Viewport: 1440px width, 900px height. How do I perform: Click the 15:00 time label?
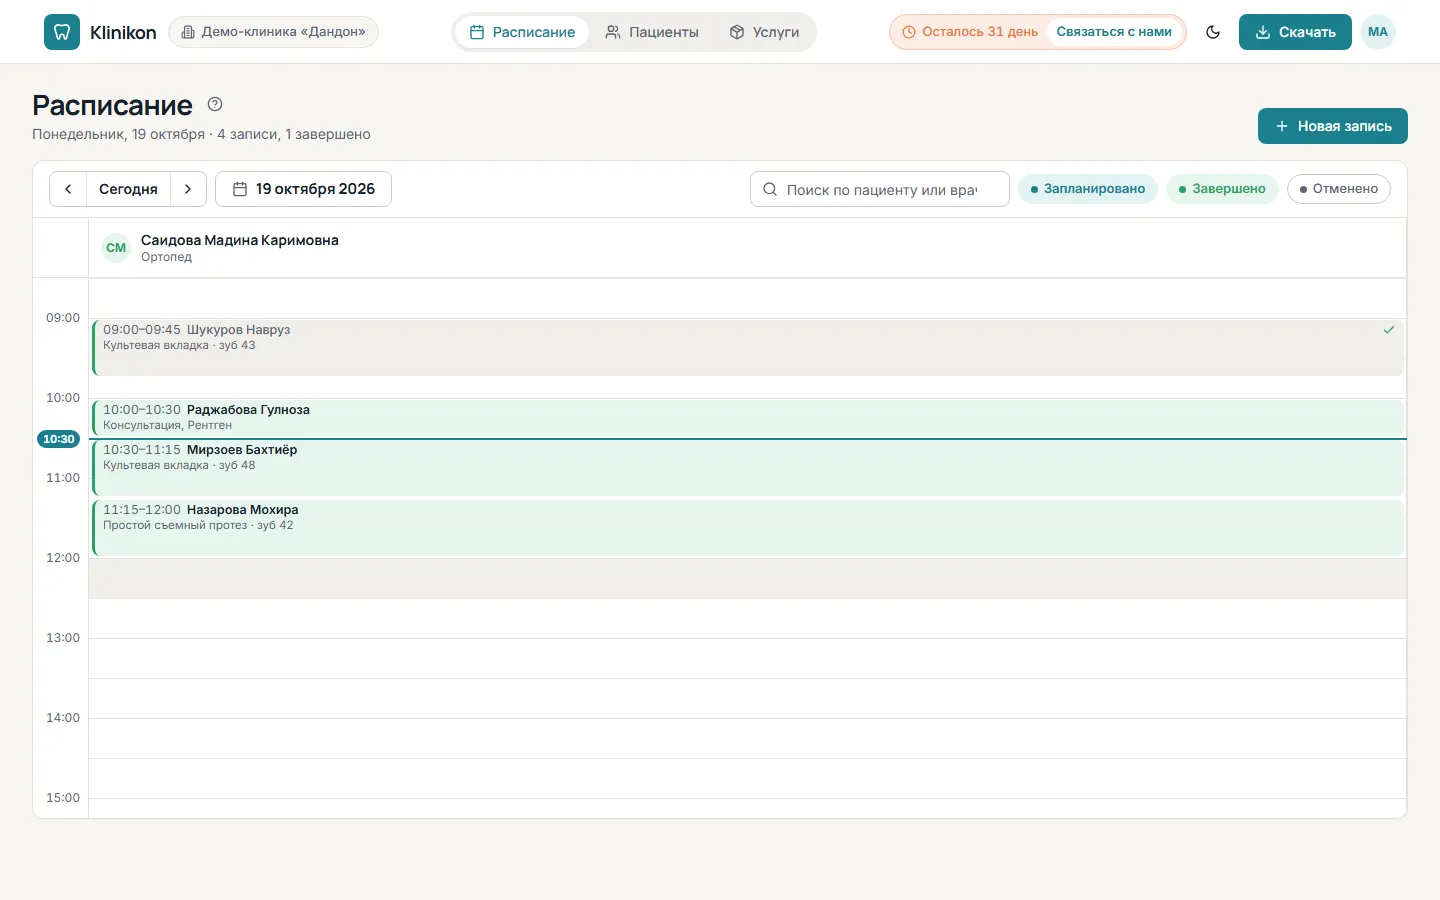(63, 798)
